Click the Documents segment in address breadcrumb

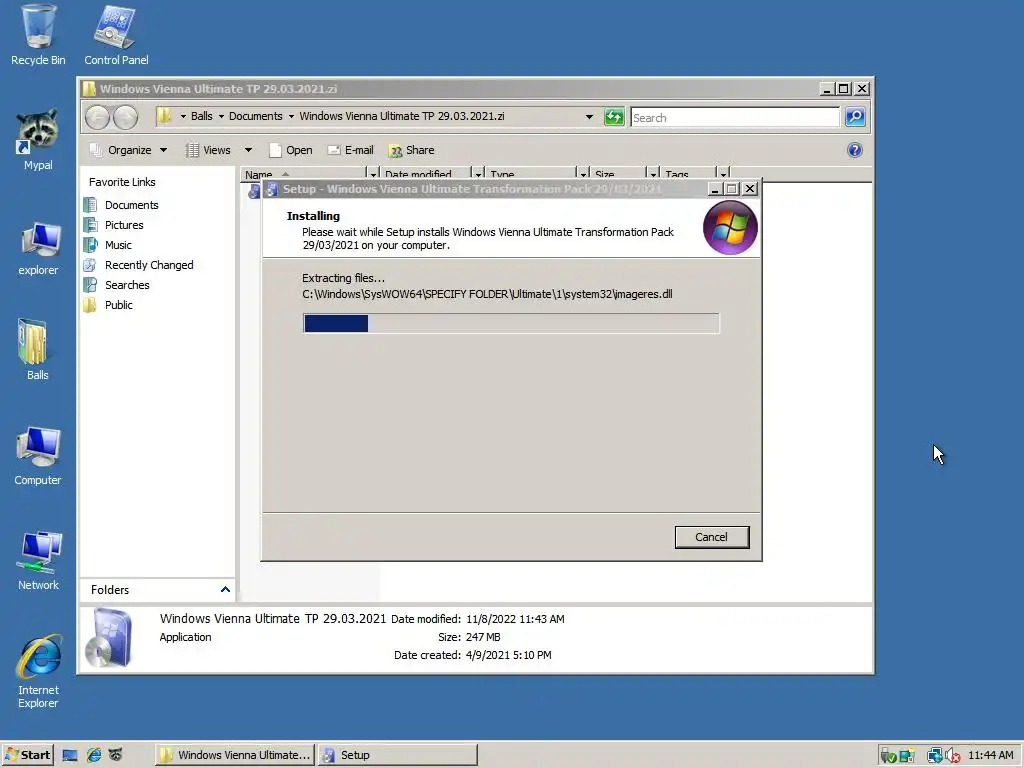255,116
